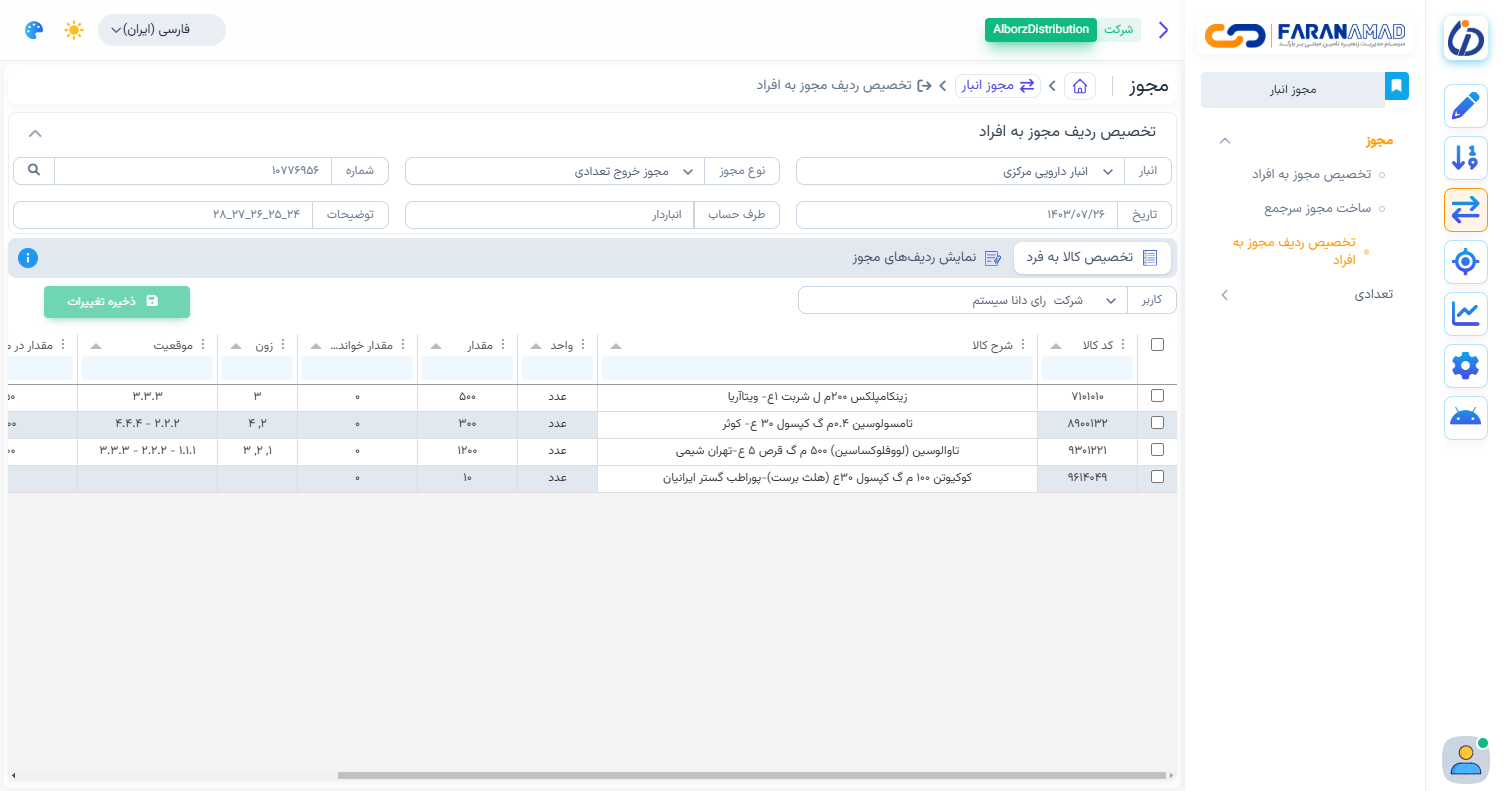Sort by شرح کالا arrow
The width and height of the screenshot is (1505, 791).
click(616, 346)
